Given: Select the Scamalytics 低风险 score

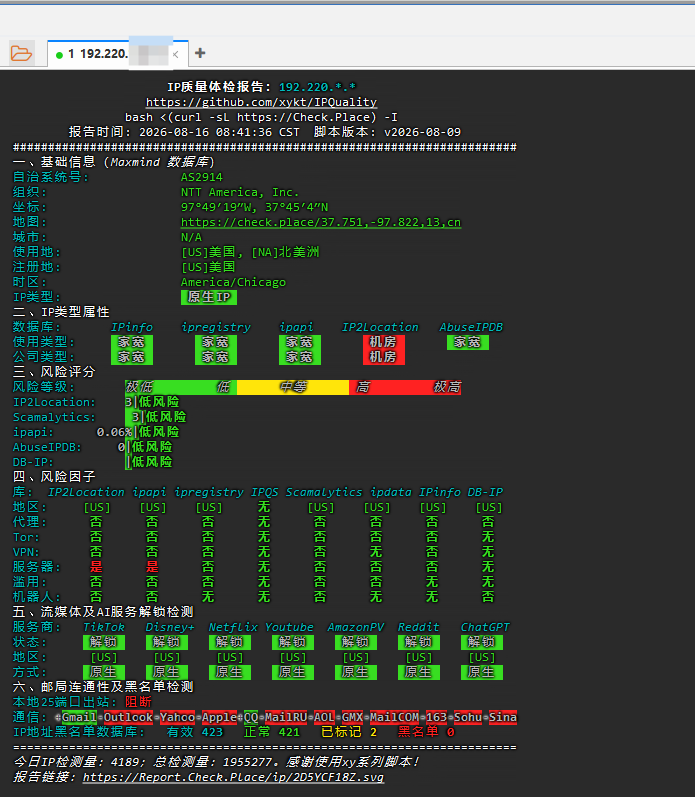Looking at the screenshot, I should coord(159,417).
